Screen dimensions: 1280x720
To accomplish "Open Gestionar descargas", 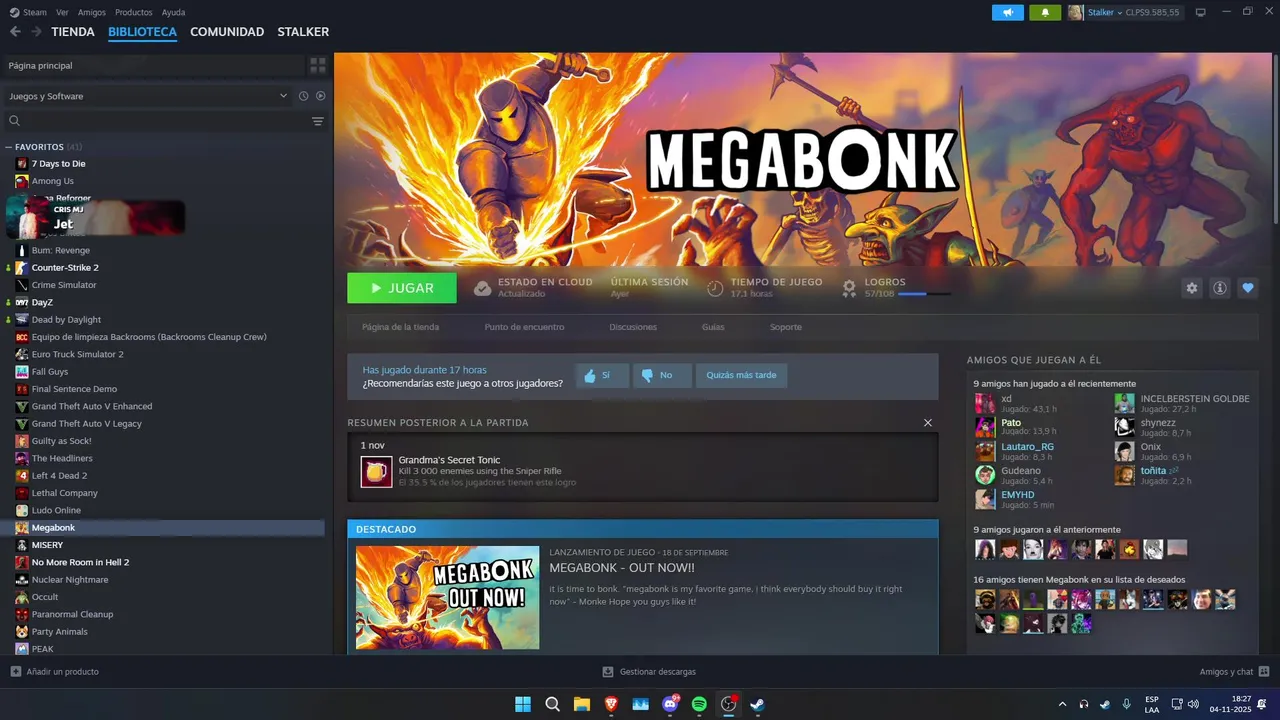I will click(649, 672).
